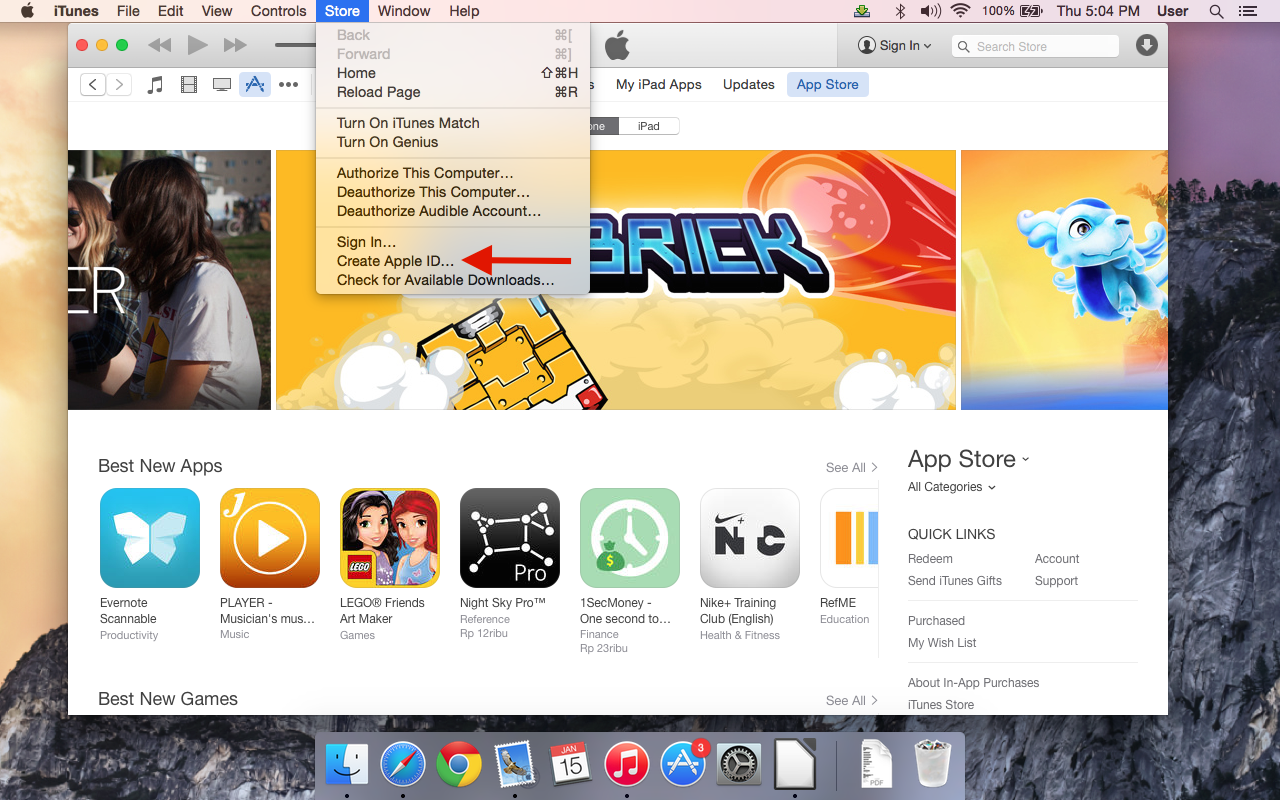Open the downloads arrow icon
1280x800 pixels.
pos(1147,46)
